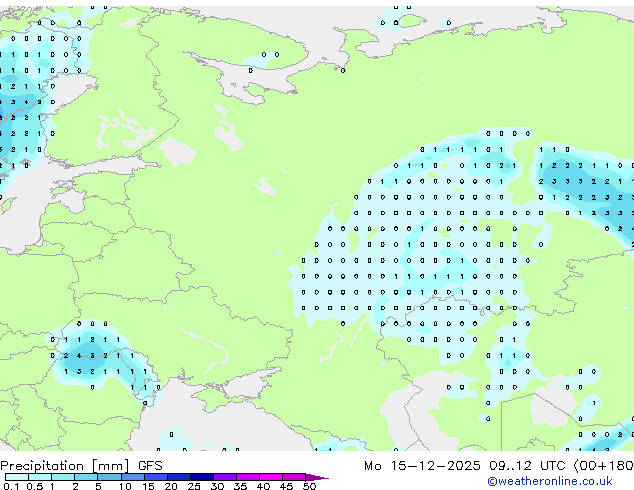Viewport: 634px width, 490px height.
Task: Open the weatheronline.co.uk link
Action: click(549, 481)
